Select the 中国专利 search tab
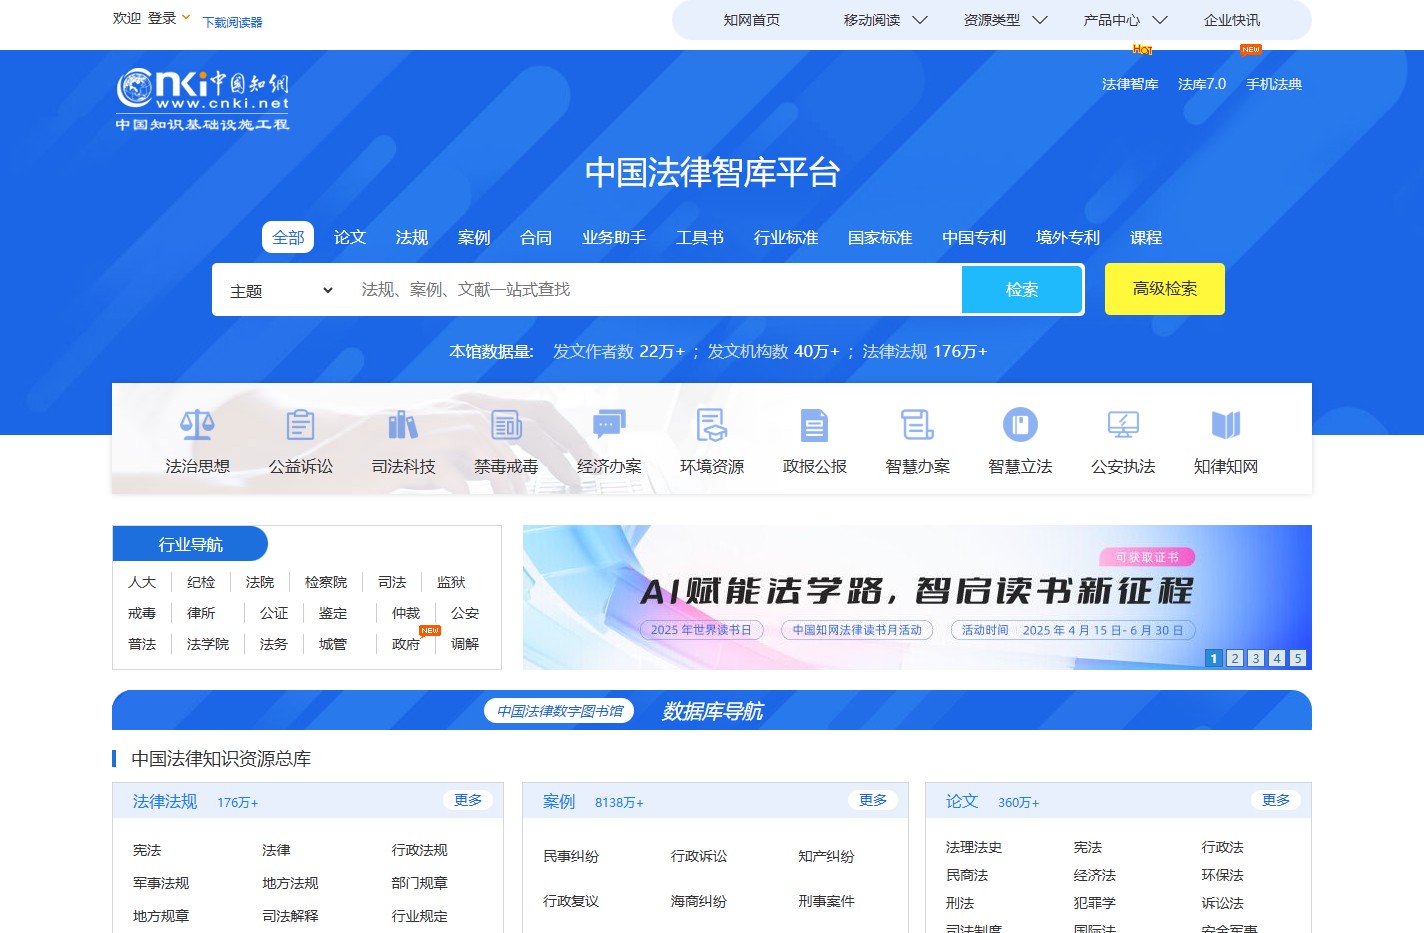Viewport: 1424px width, 933px height. tap(974, 237)
